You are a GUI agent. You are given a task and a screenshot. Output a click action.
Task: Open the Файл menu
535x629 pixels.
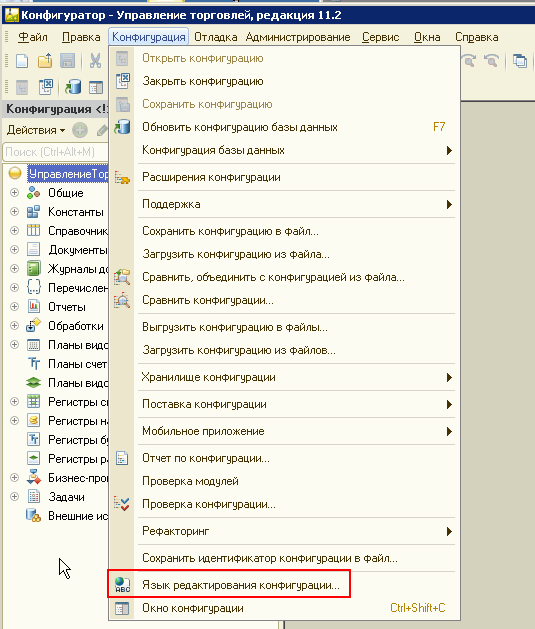[x=33, y=37]
